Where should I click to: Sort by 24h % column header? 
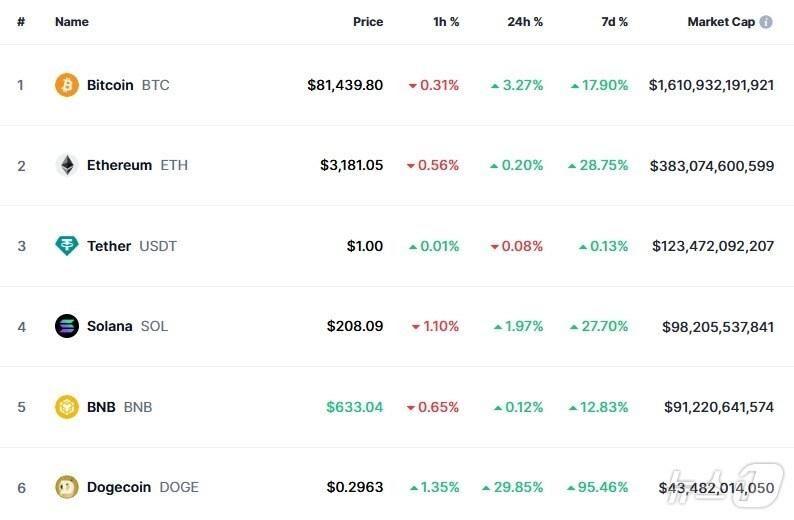(525, 22)
